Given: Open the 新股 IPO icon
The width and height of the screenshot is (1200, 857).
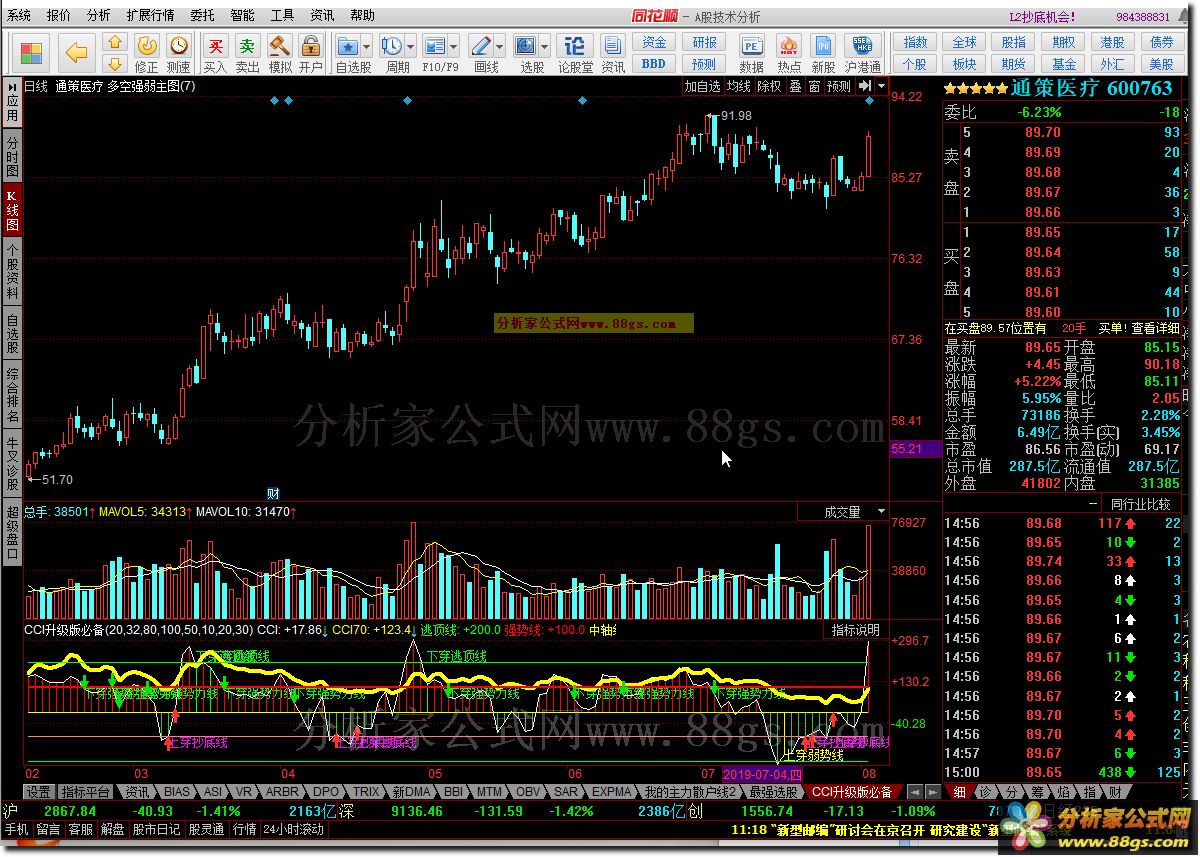Looking at the screenshot, I should point(823,53).
